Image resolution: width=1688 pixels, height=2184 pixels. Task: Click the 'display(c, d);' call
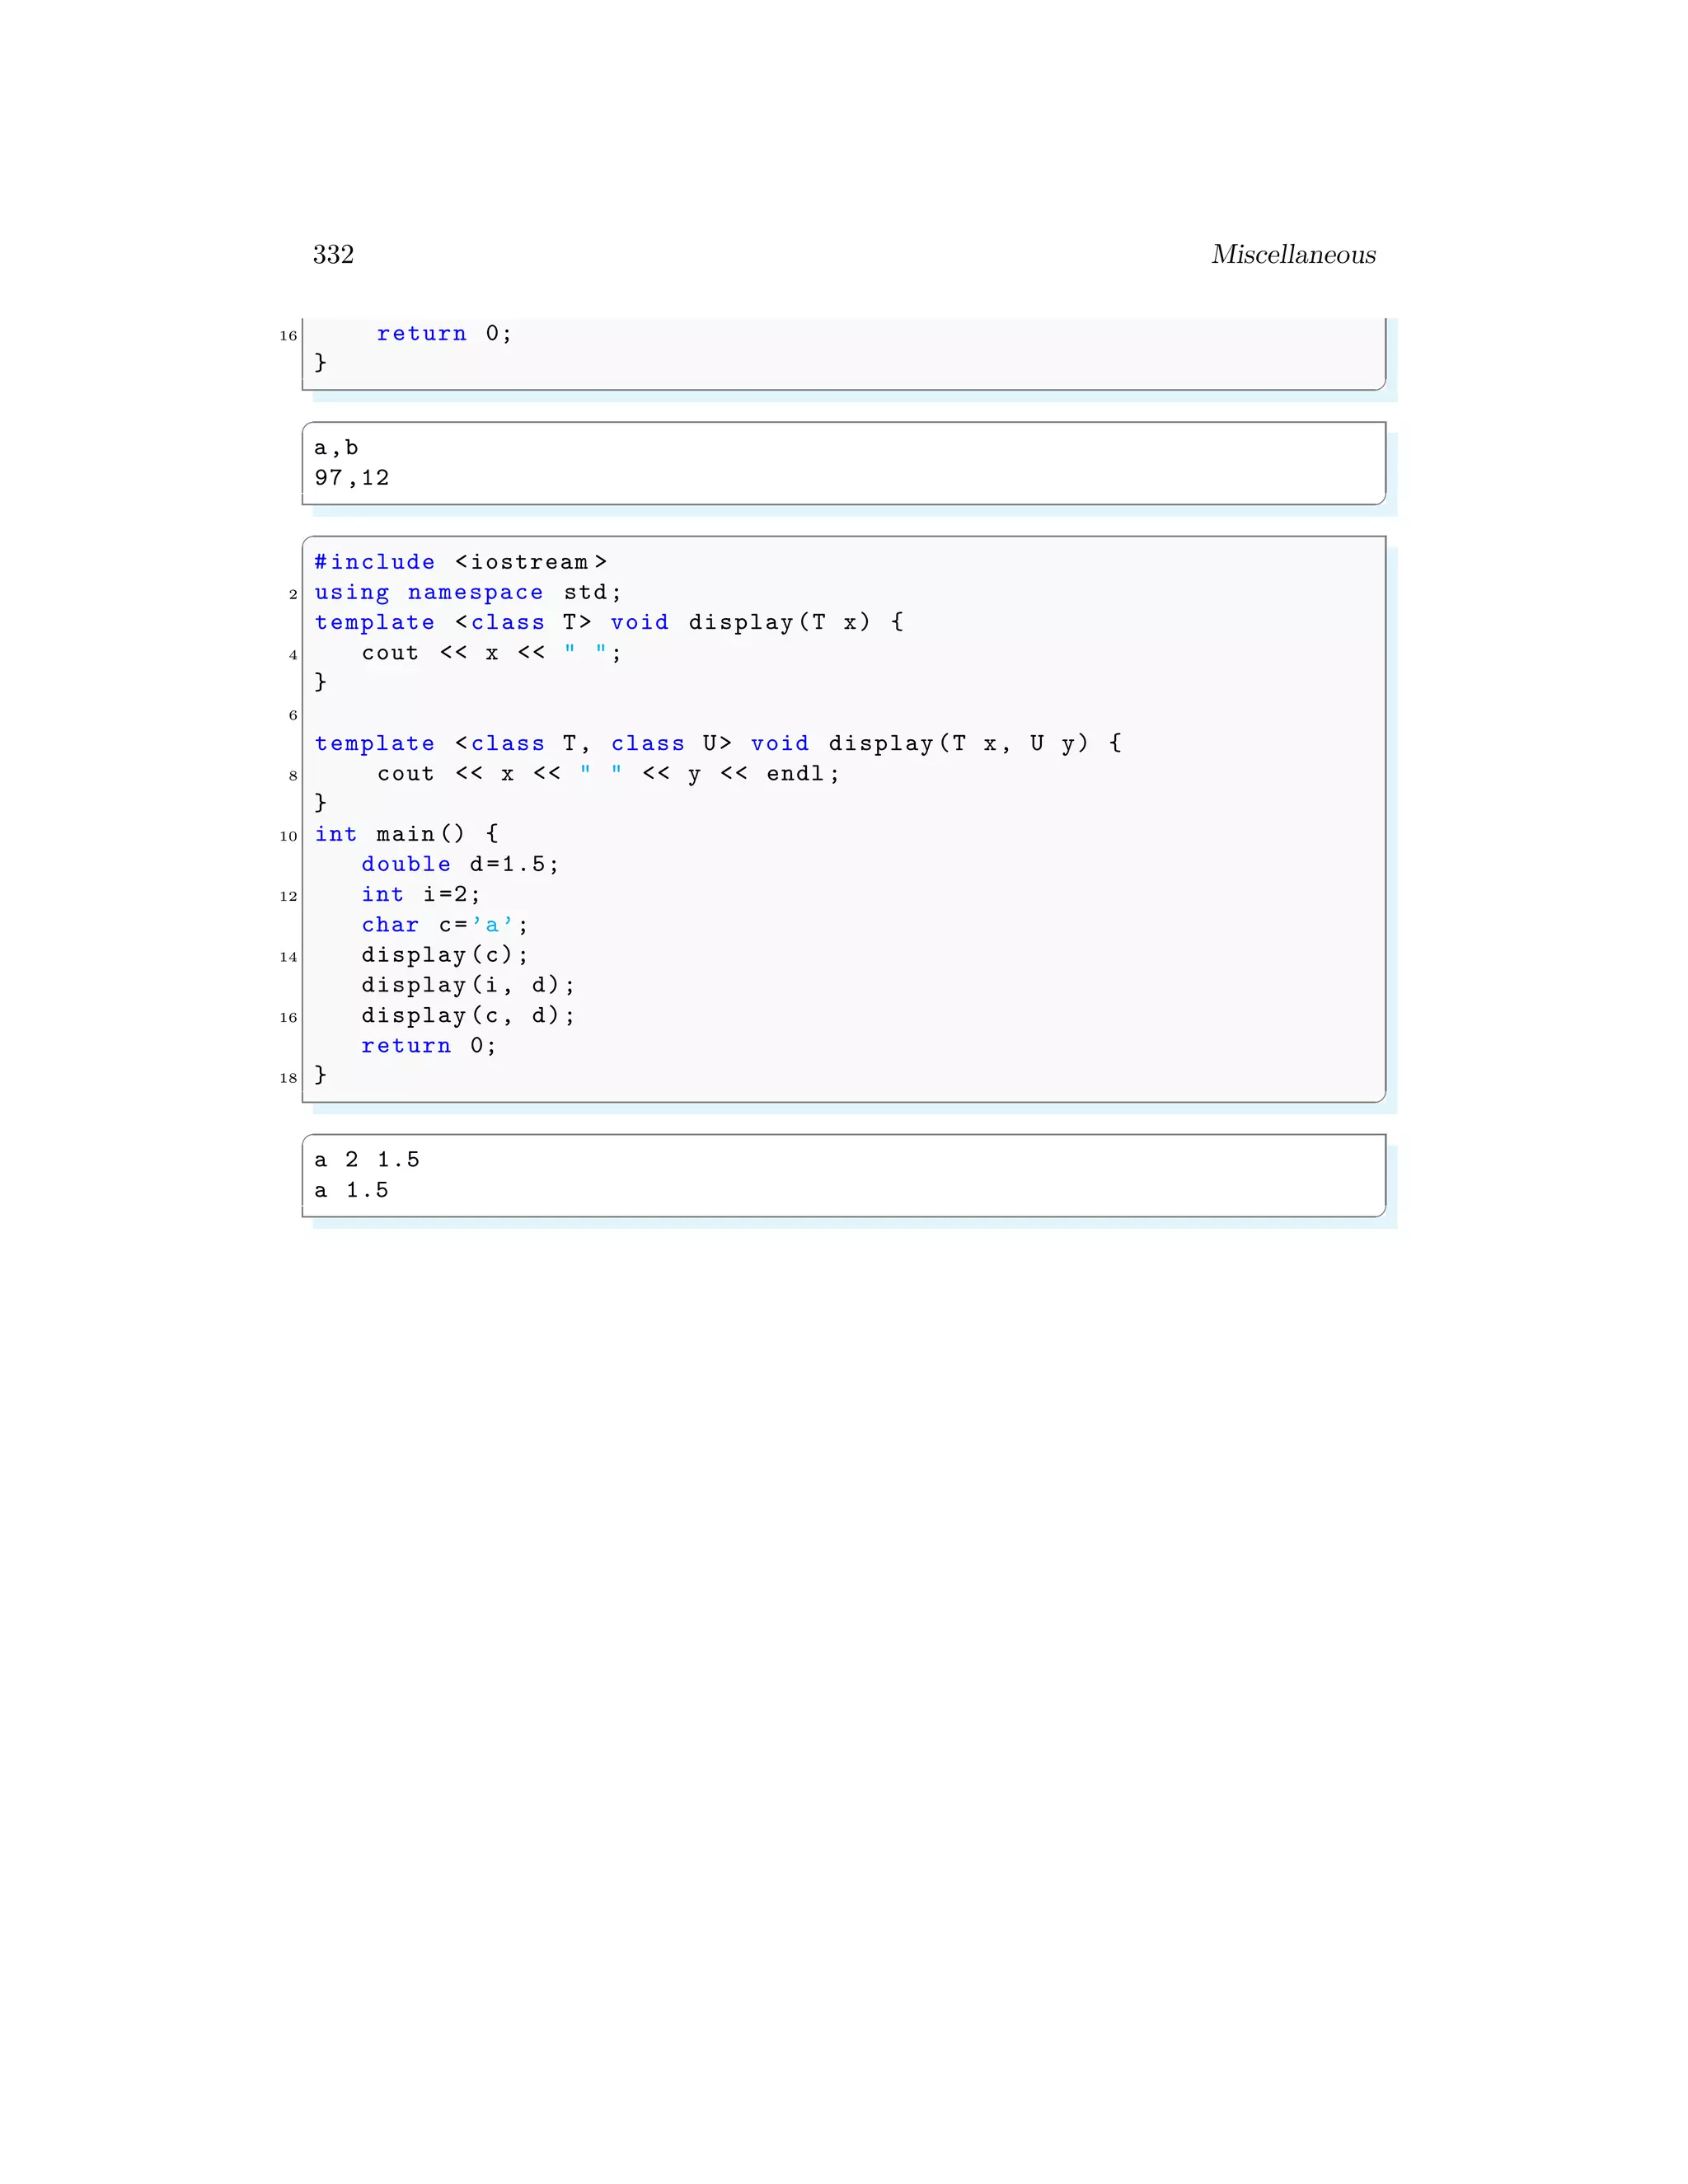pyautogui.click(x=468, y=1015)
